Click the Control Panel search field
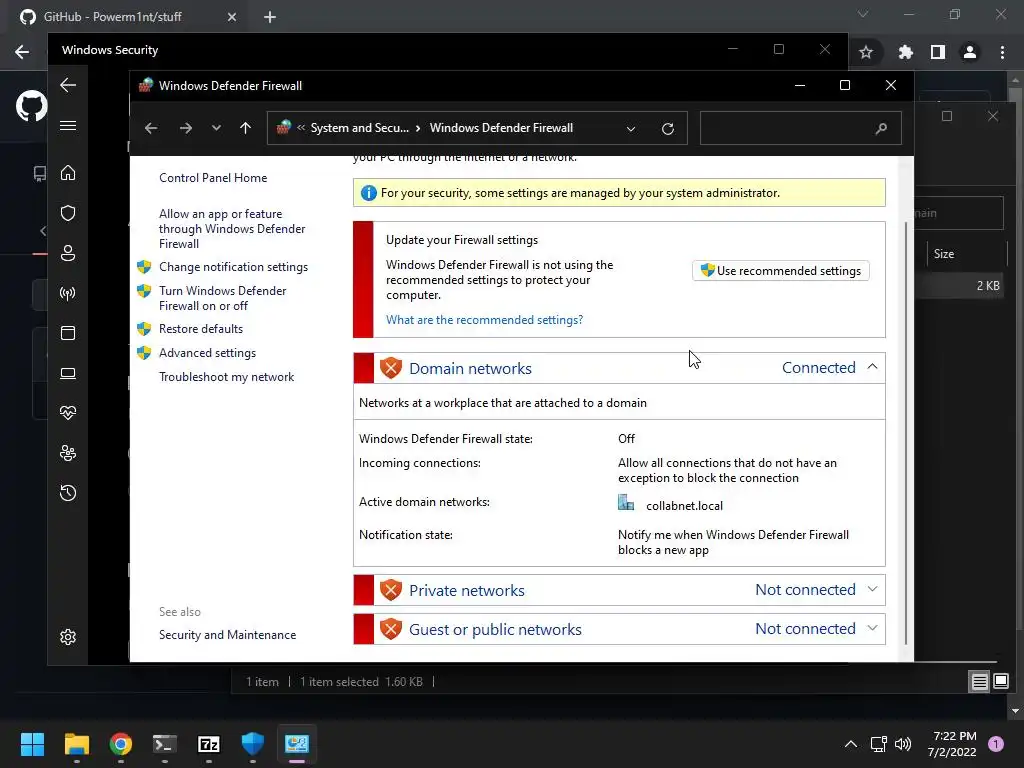 (x=801, y=129)
